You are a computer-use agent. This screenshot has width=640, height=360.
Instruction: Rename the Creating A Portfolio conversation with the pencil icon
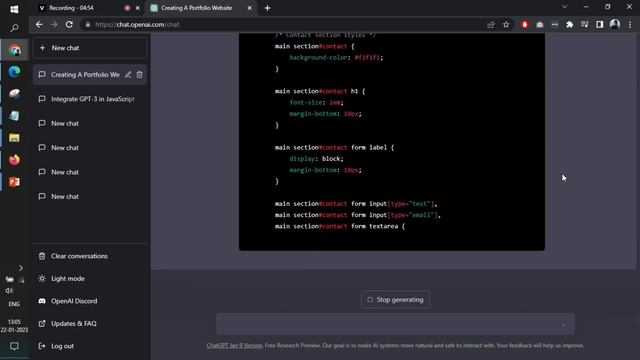(x=128, y=75)
